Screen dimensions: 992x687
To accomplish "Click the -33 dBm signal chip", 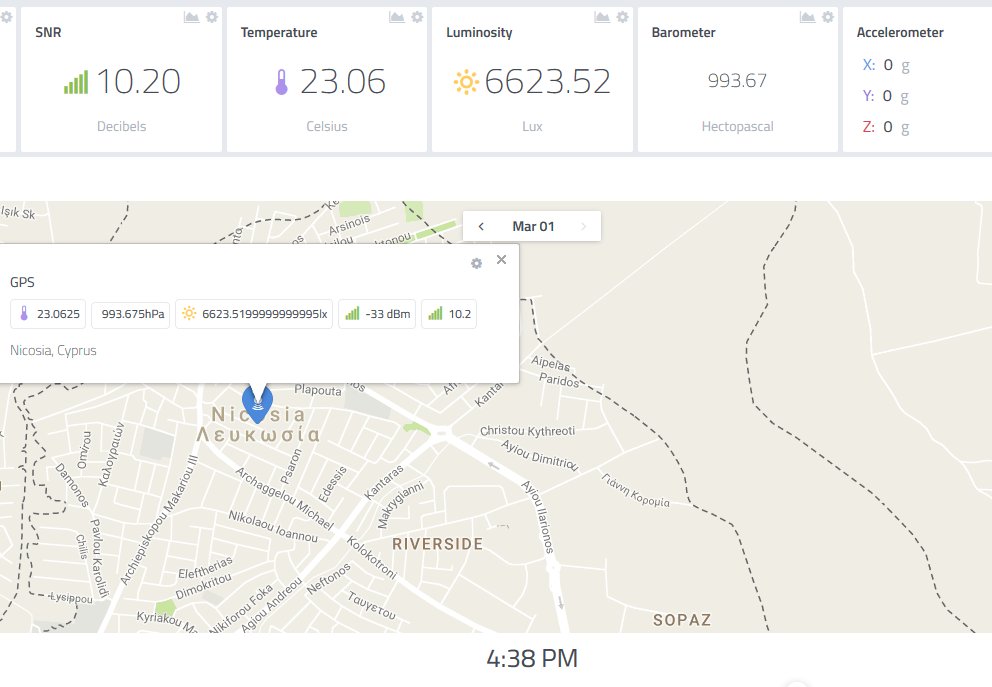I will [x=377, y=314].
